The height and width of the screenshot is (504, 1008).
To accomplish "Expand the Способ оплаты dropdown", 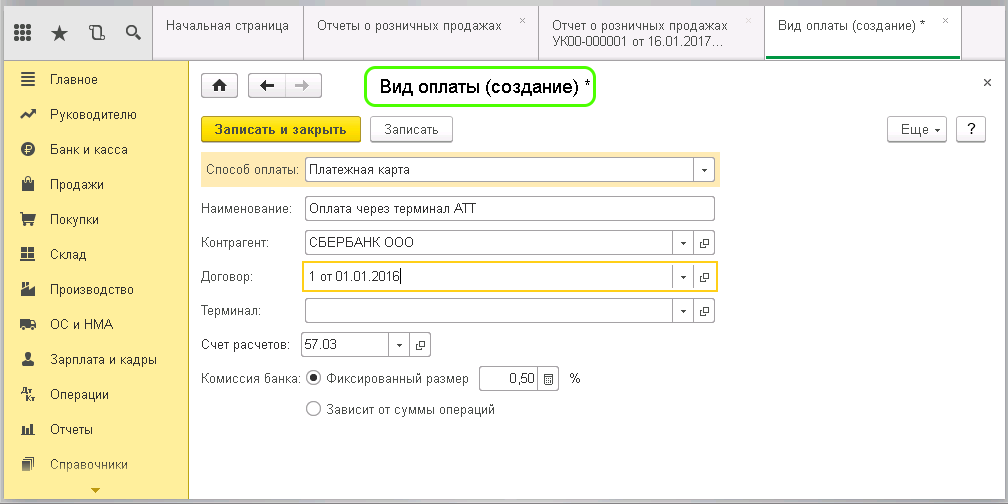I will click(x=705, y=170).
